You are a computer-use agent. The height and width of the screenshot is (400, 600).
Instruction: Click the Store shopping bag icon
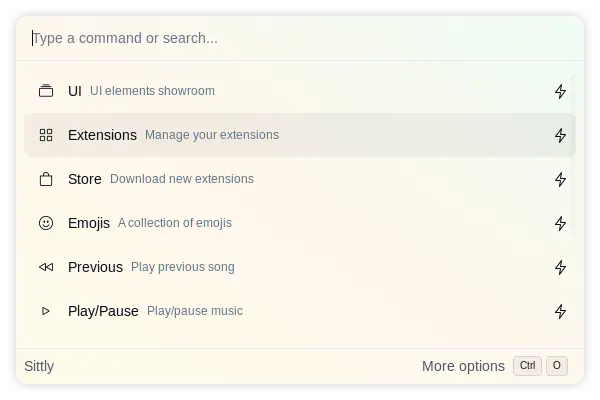coord(46,179)
